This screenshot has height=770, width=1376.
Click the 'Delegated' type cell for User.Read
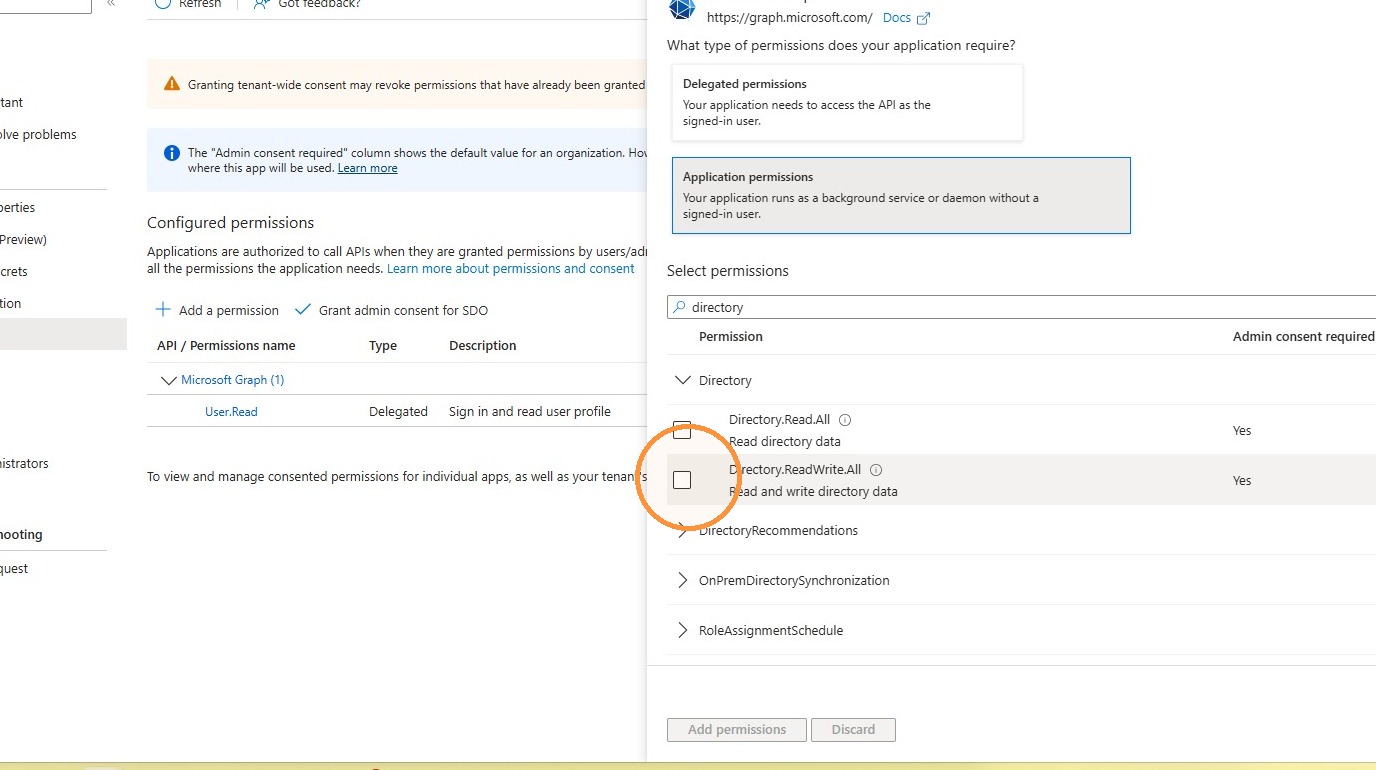pyautogui.click(x=398, y=411)
